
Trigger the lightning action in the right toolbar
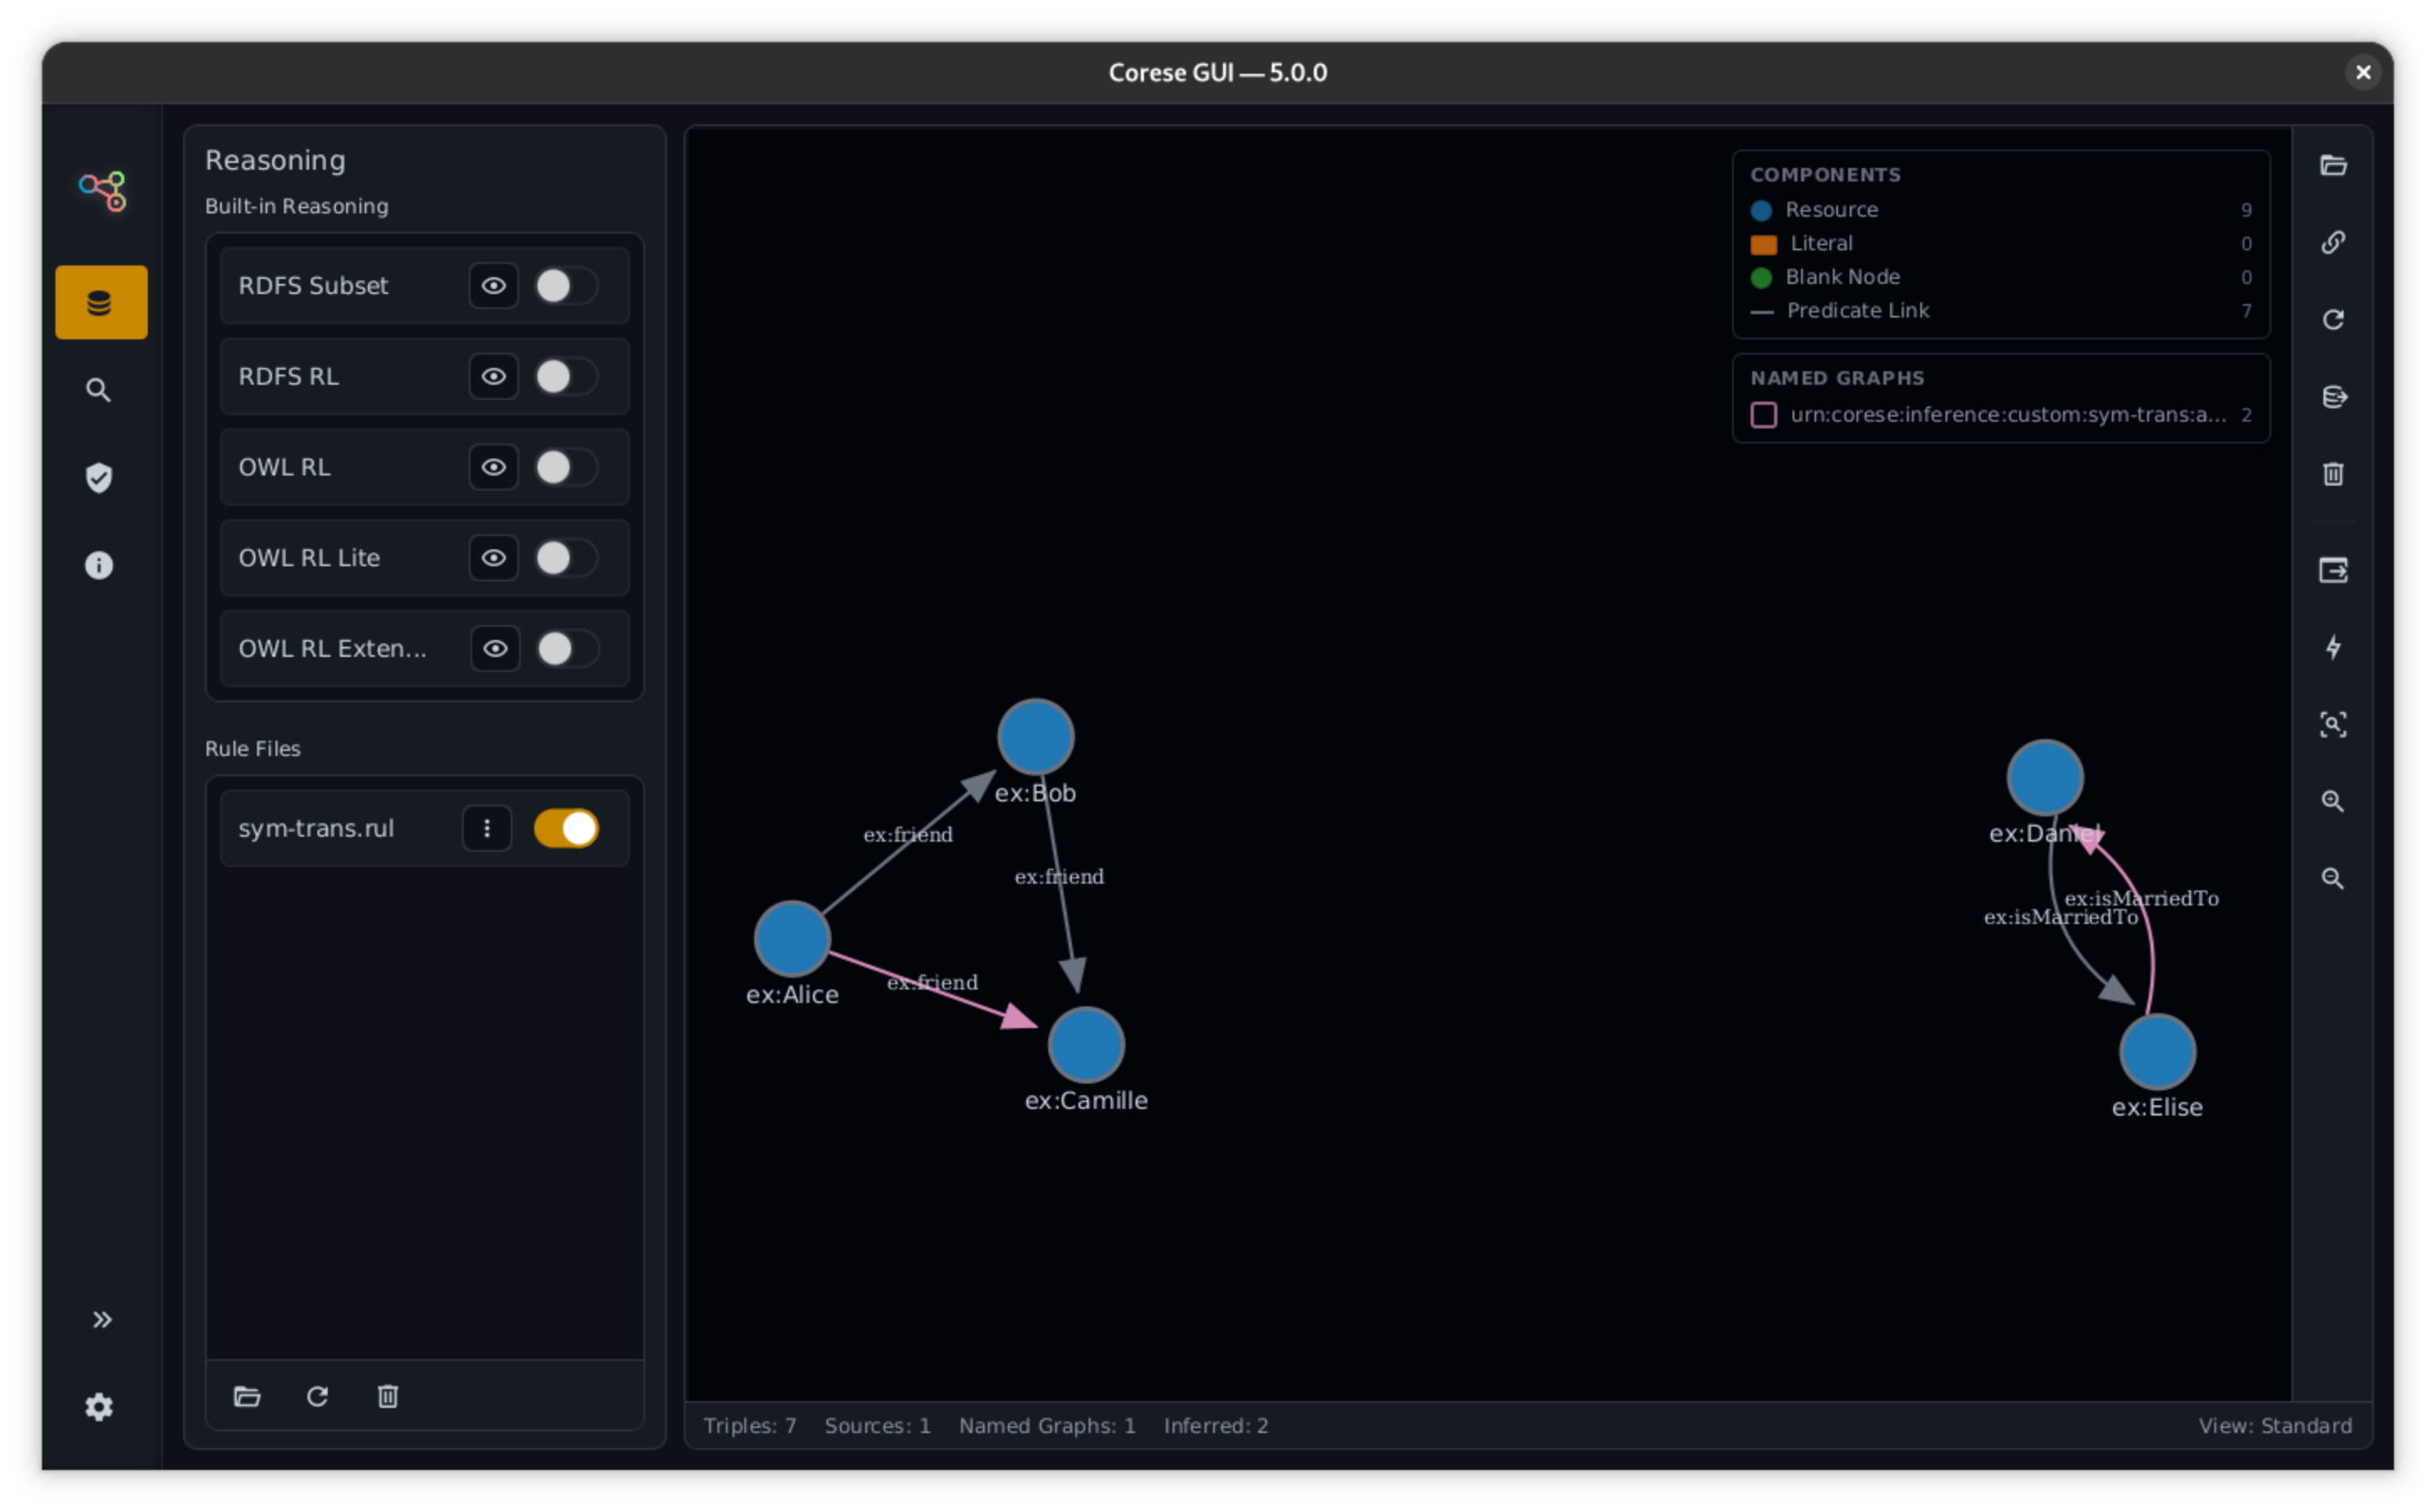coord(2334,648)
